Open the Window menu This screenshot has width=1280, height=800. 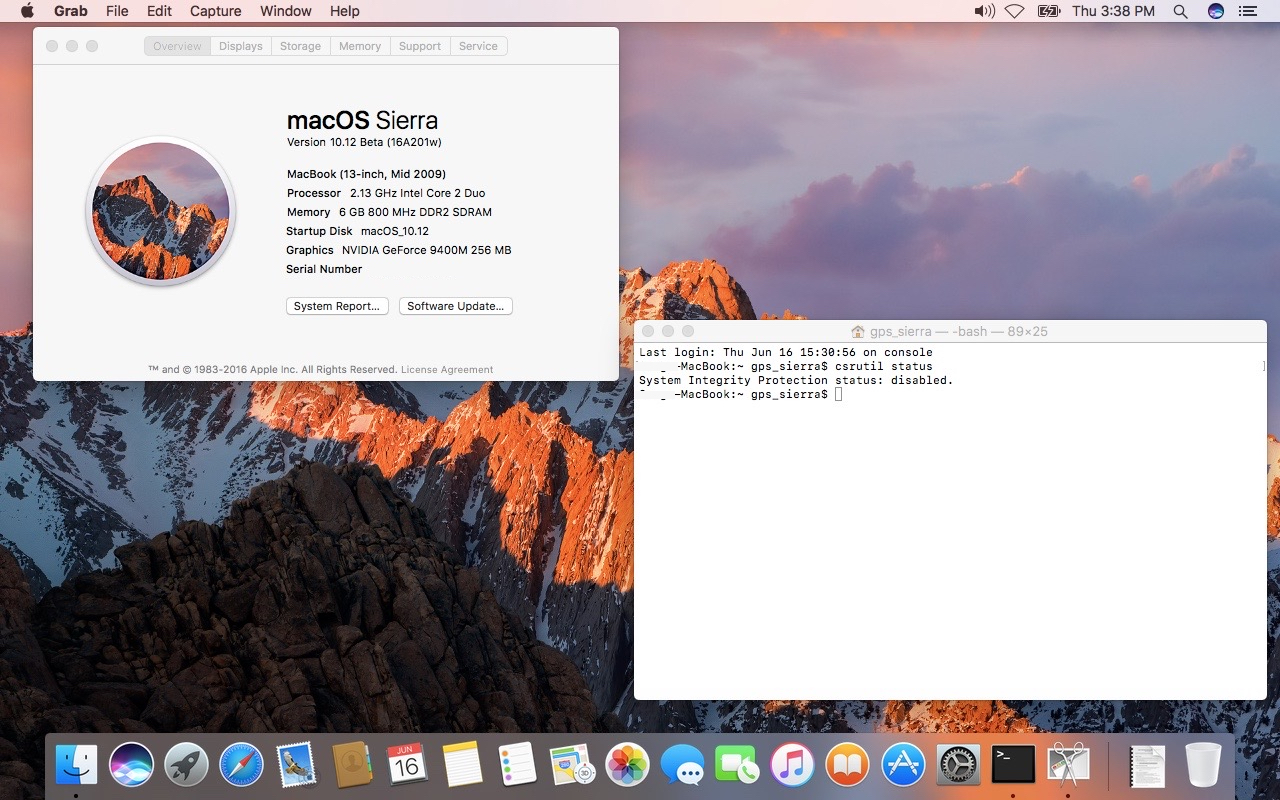(285, 11)
